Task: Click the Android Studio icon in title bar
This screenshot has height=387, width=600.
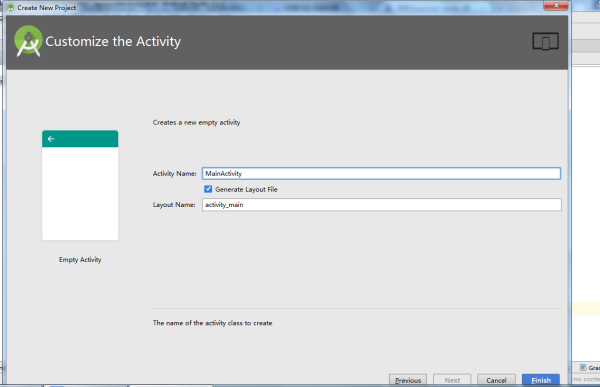Action: tap(10, 8)
